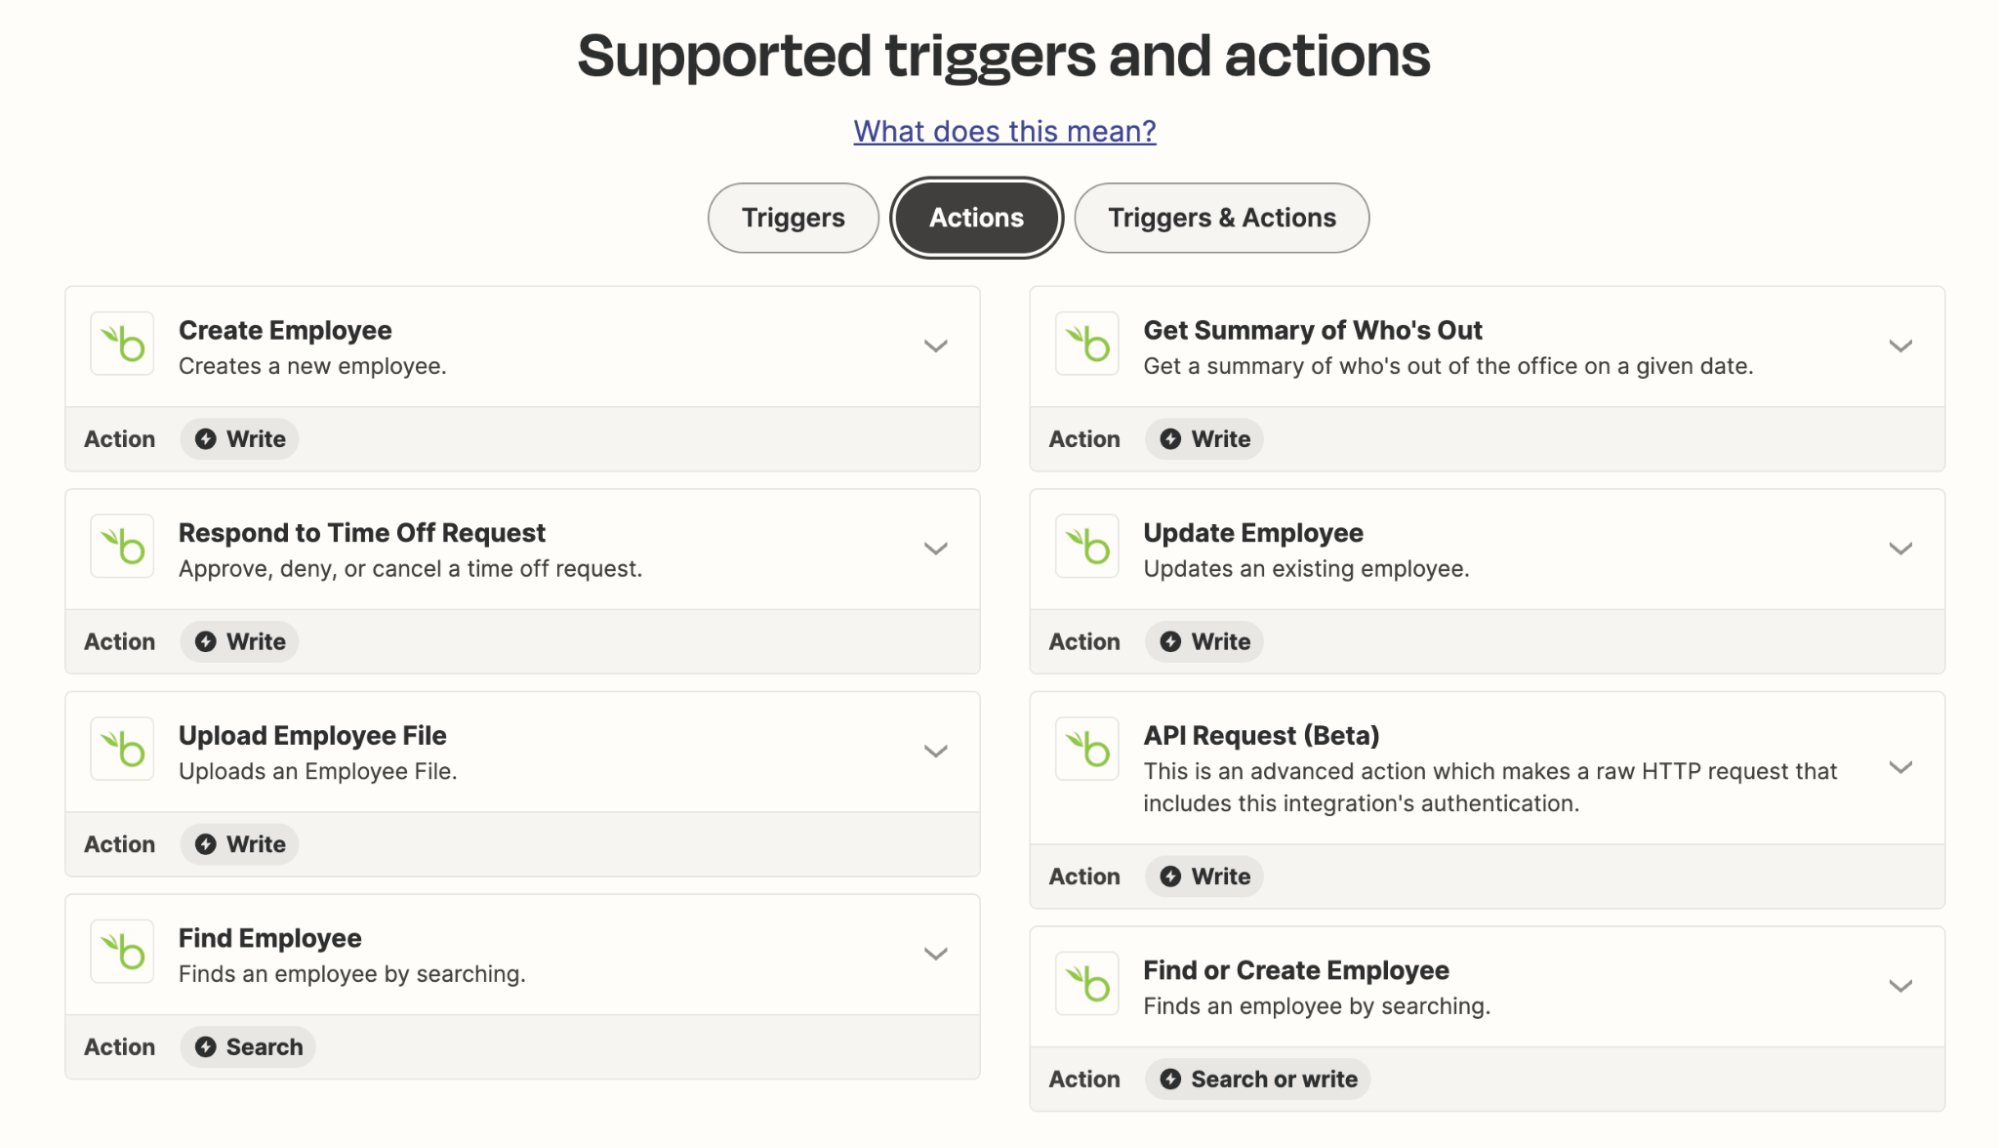
Task: Show the Triggers & Actions tab
Action: point(1222,218)
